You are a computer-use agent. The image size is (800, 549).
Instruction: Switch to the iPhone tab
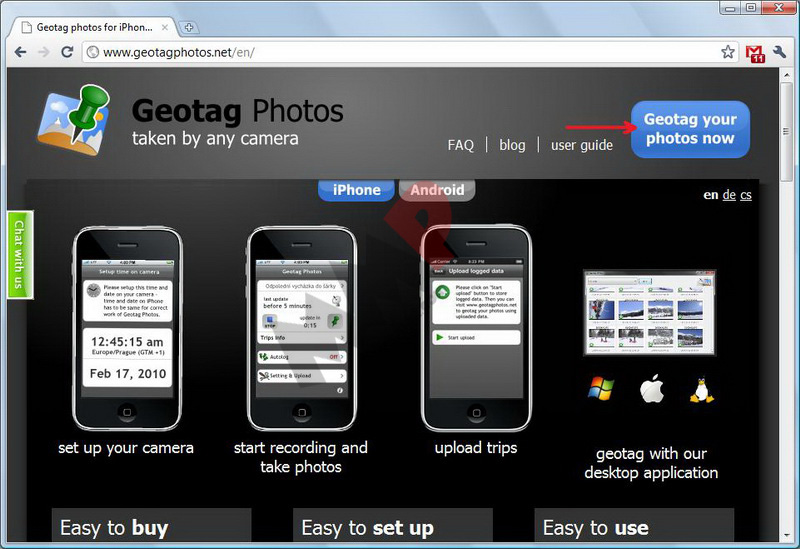click(356, 190)
